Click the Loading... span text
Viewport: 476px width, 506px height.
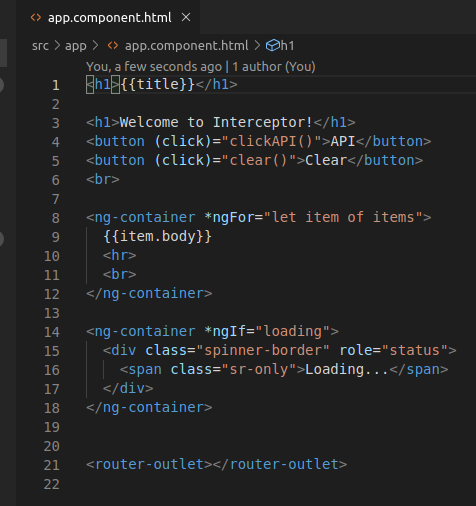347,369
